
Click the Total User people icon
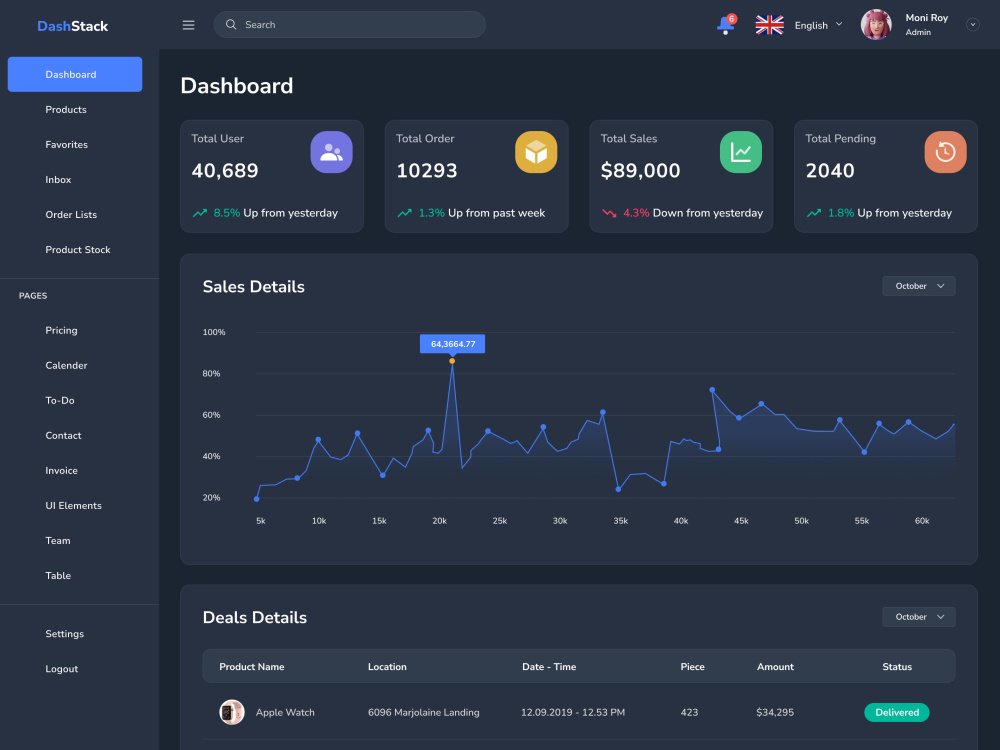click(331, 152)
